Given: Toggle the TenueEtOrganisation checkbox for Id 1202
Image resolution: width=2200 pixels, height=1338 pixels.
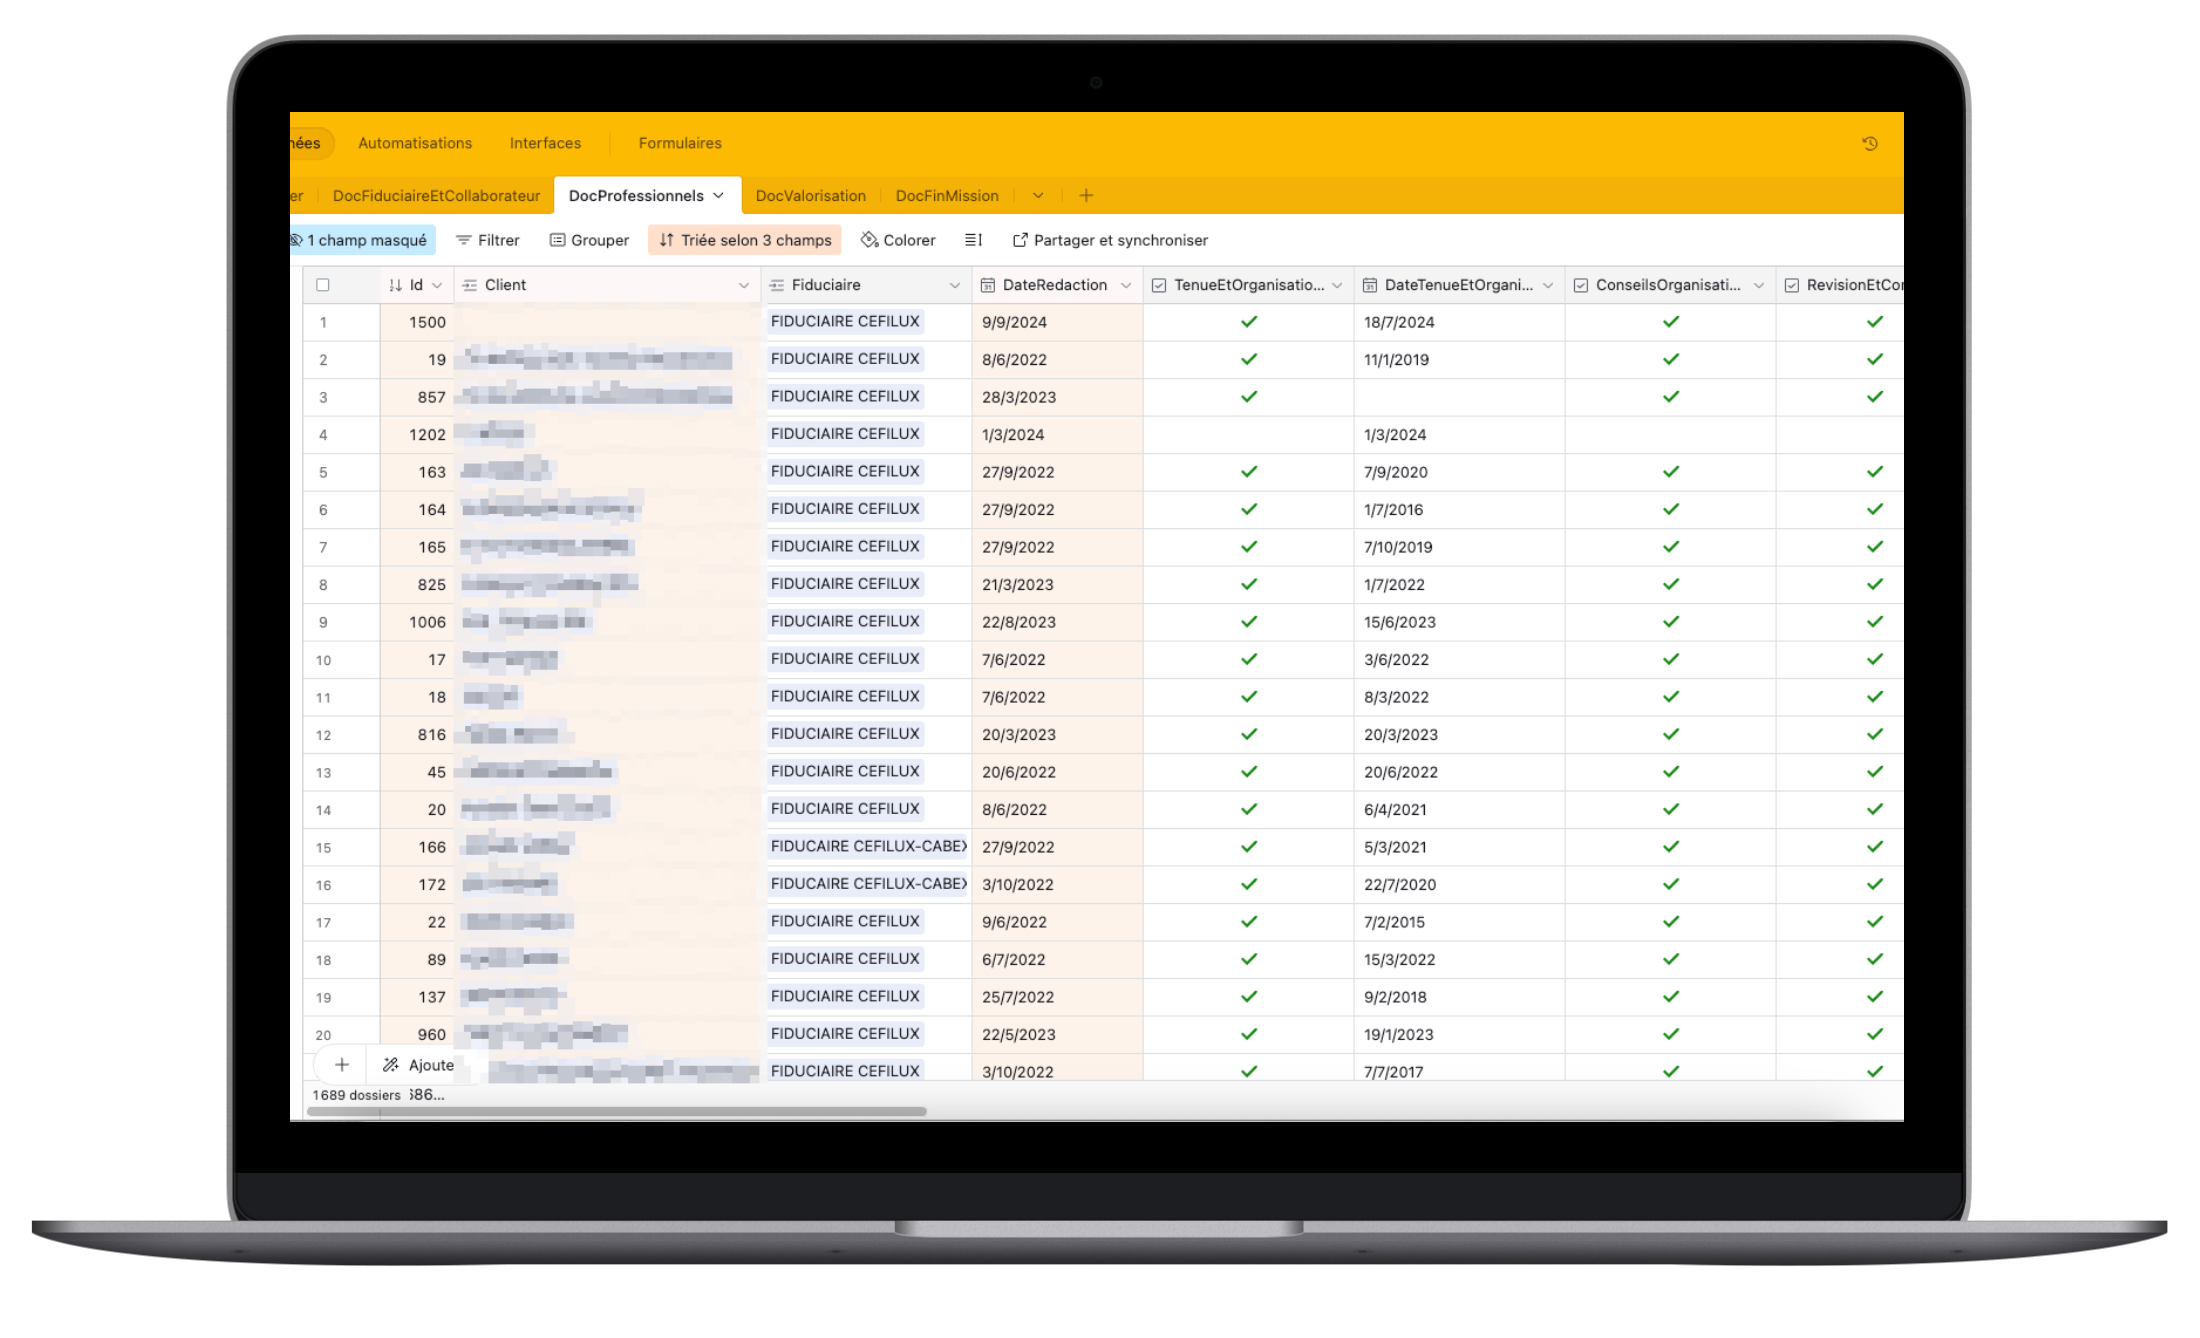Looking at the screenshot, I should [x=1248, y=435].
